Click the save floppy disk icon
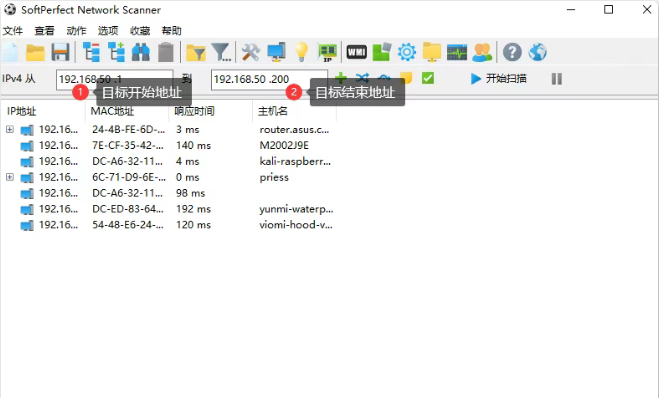Image resolution: width=659 pixels, height=398 pixels. (60, 52)
